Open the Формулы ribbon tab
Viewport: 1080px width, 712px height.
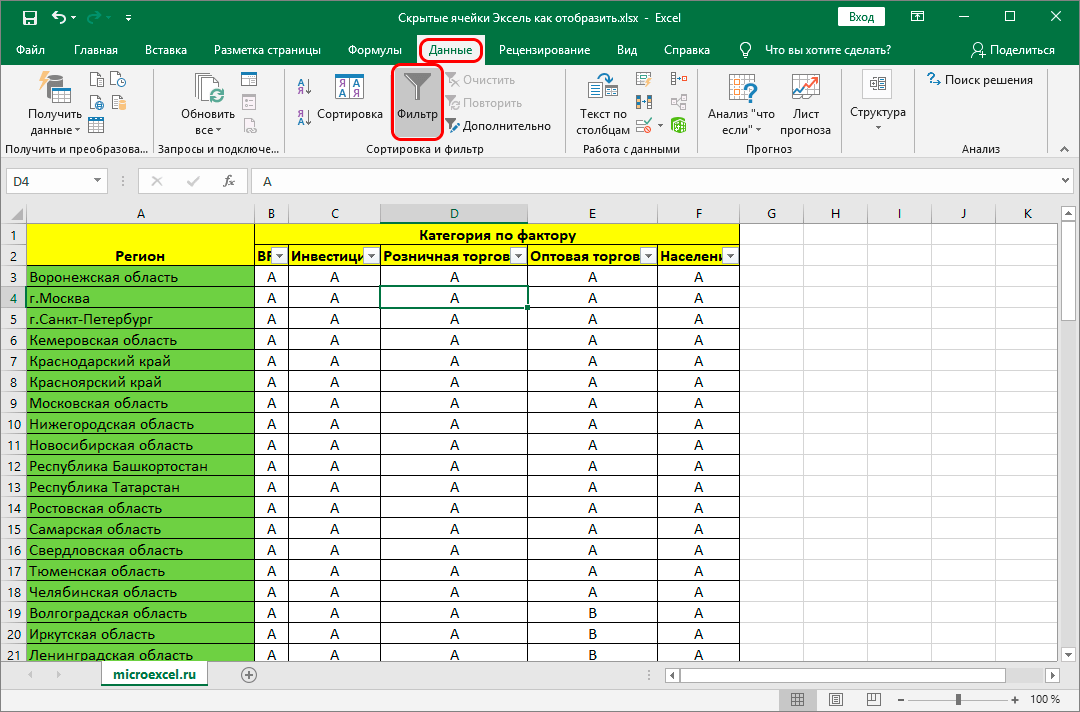(x=375, y=50)
